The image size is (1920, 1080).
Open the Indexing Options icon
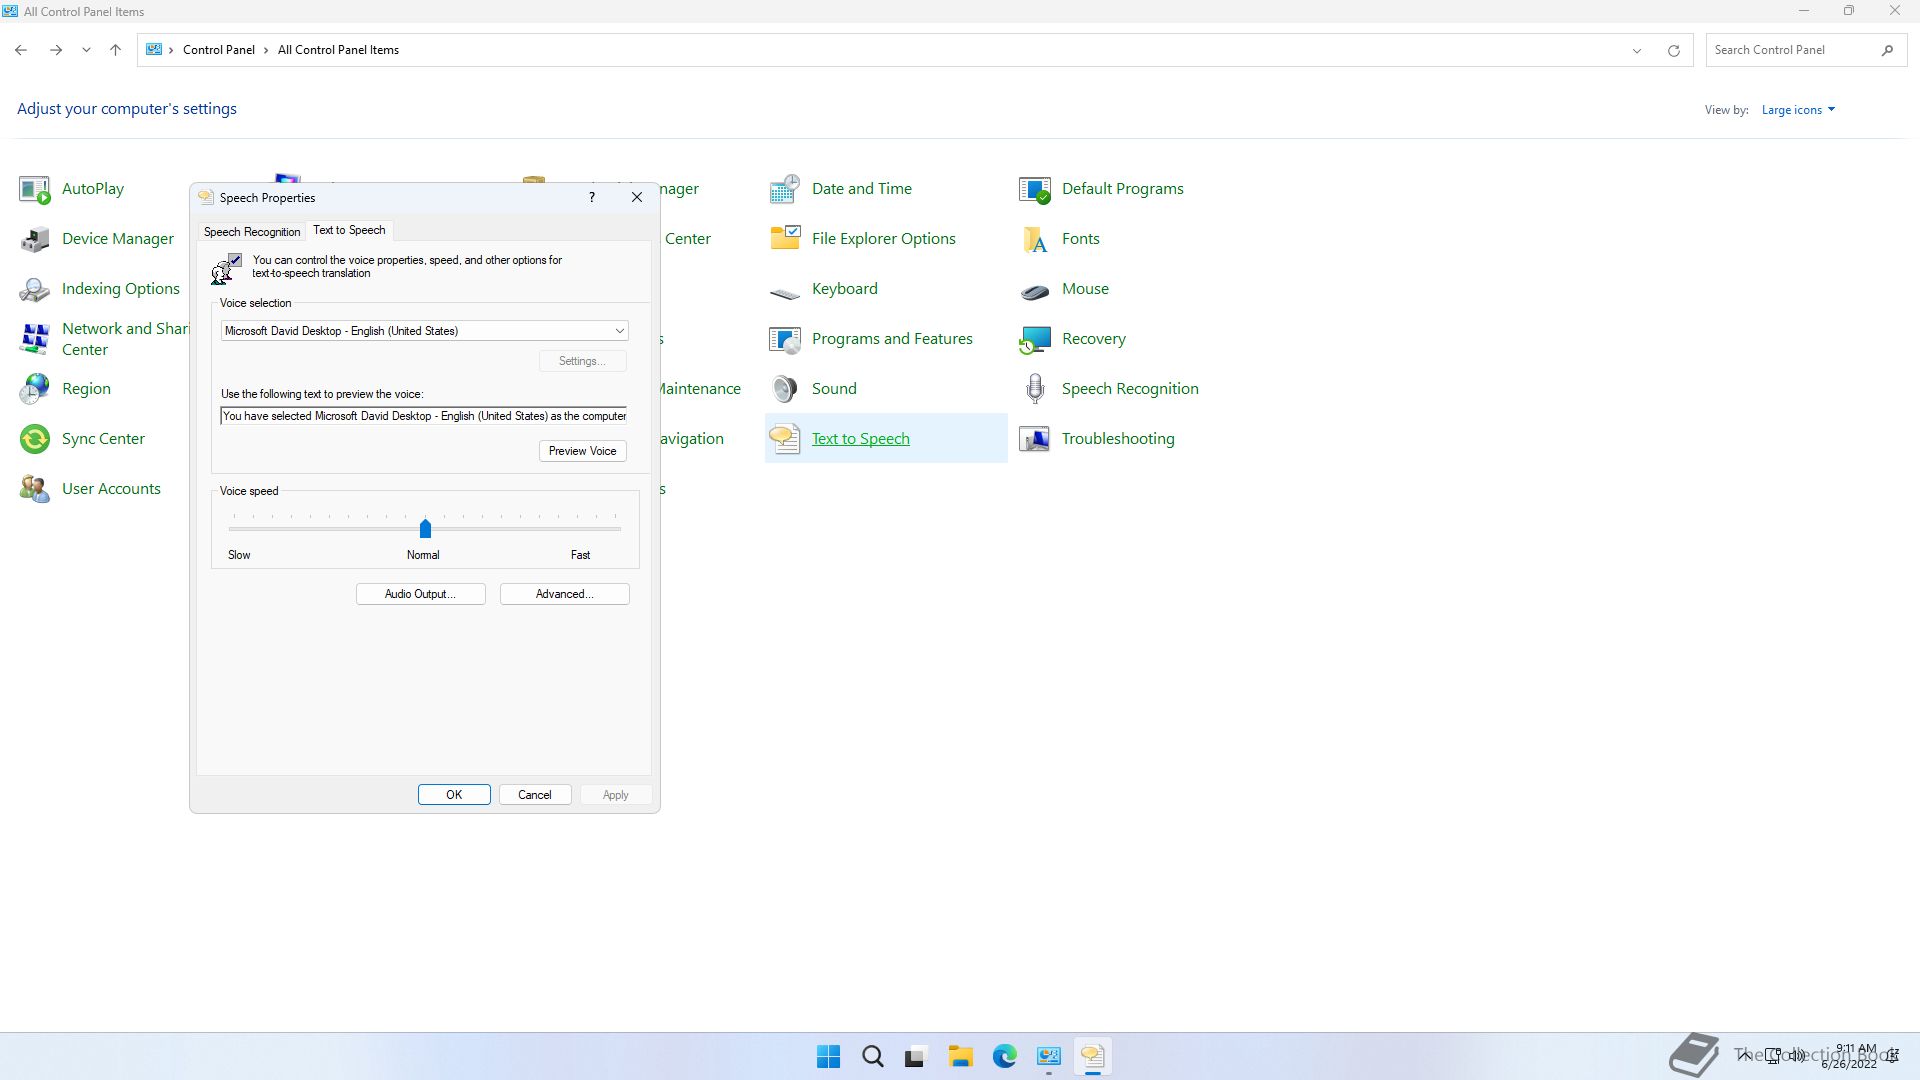click(35, 289)
